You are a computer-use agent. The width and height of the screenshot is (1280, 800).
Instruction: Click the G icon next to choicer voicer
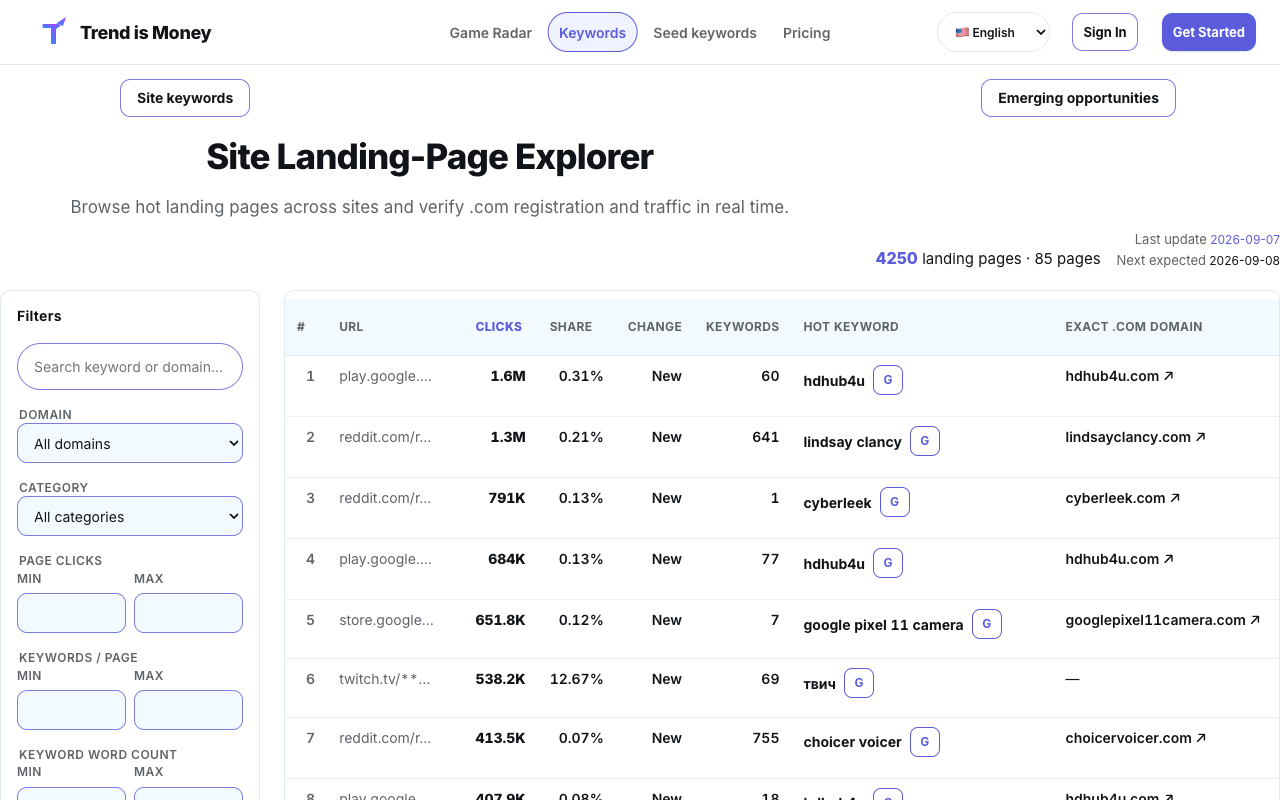click(925, 741)
